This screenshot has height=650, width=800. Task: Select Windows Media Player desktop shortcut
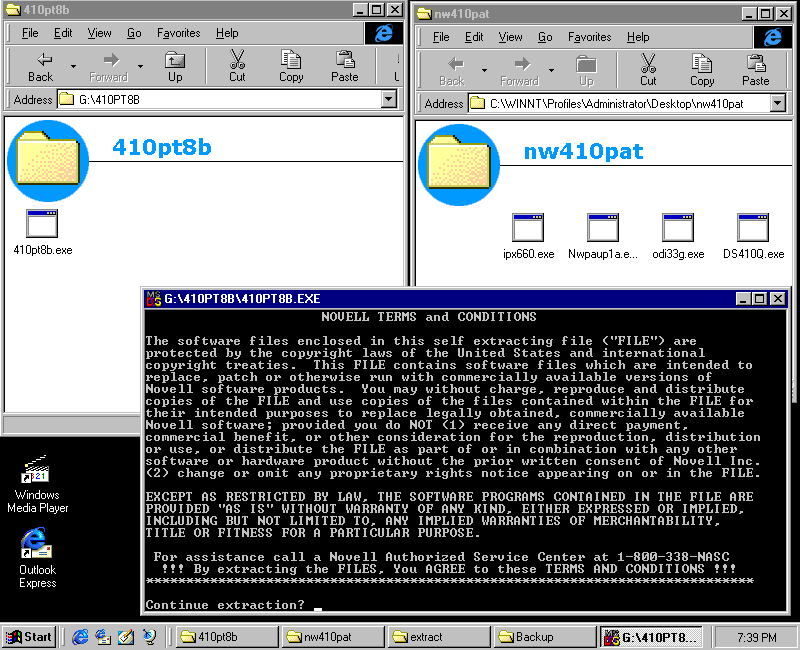click(37, 484)
